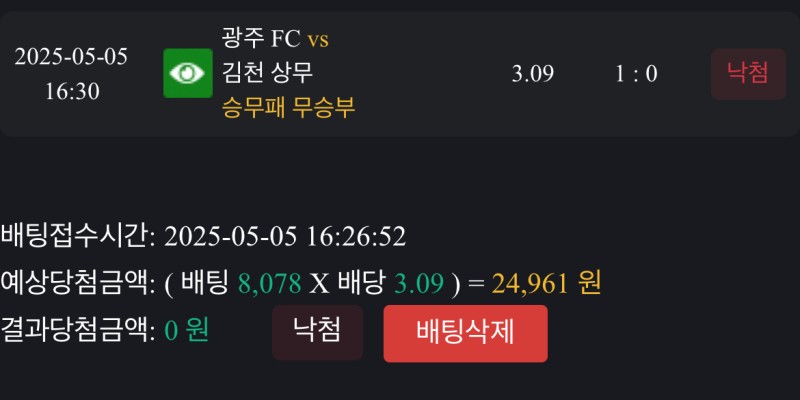800x400 pixels.
Task: Click the match date 2025-05-05
Action: (71, 56)
